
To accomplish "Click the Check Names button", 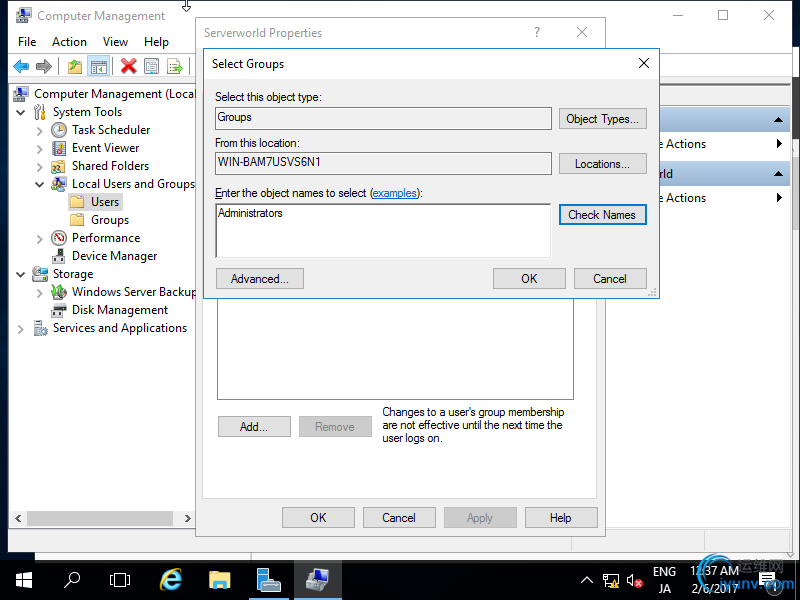I will click(603, 215).
